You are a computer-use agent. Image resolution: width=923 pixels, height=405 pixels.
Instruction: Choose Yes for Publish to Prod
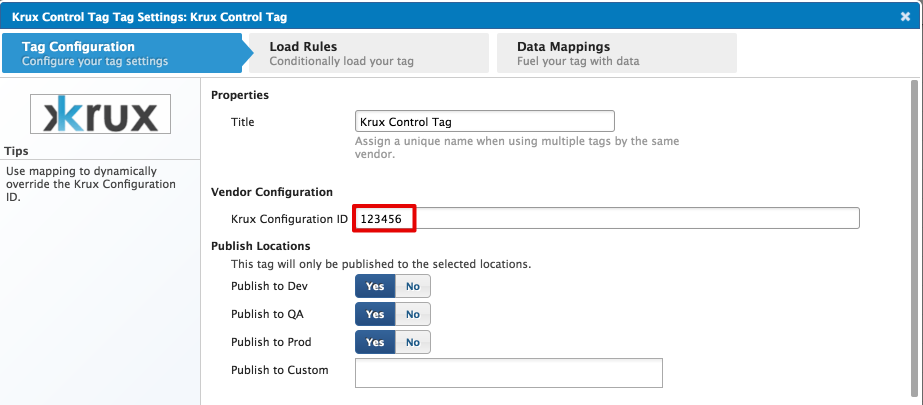click(375, 342)
